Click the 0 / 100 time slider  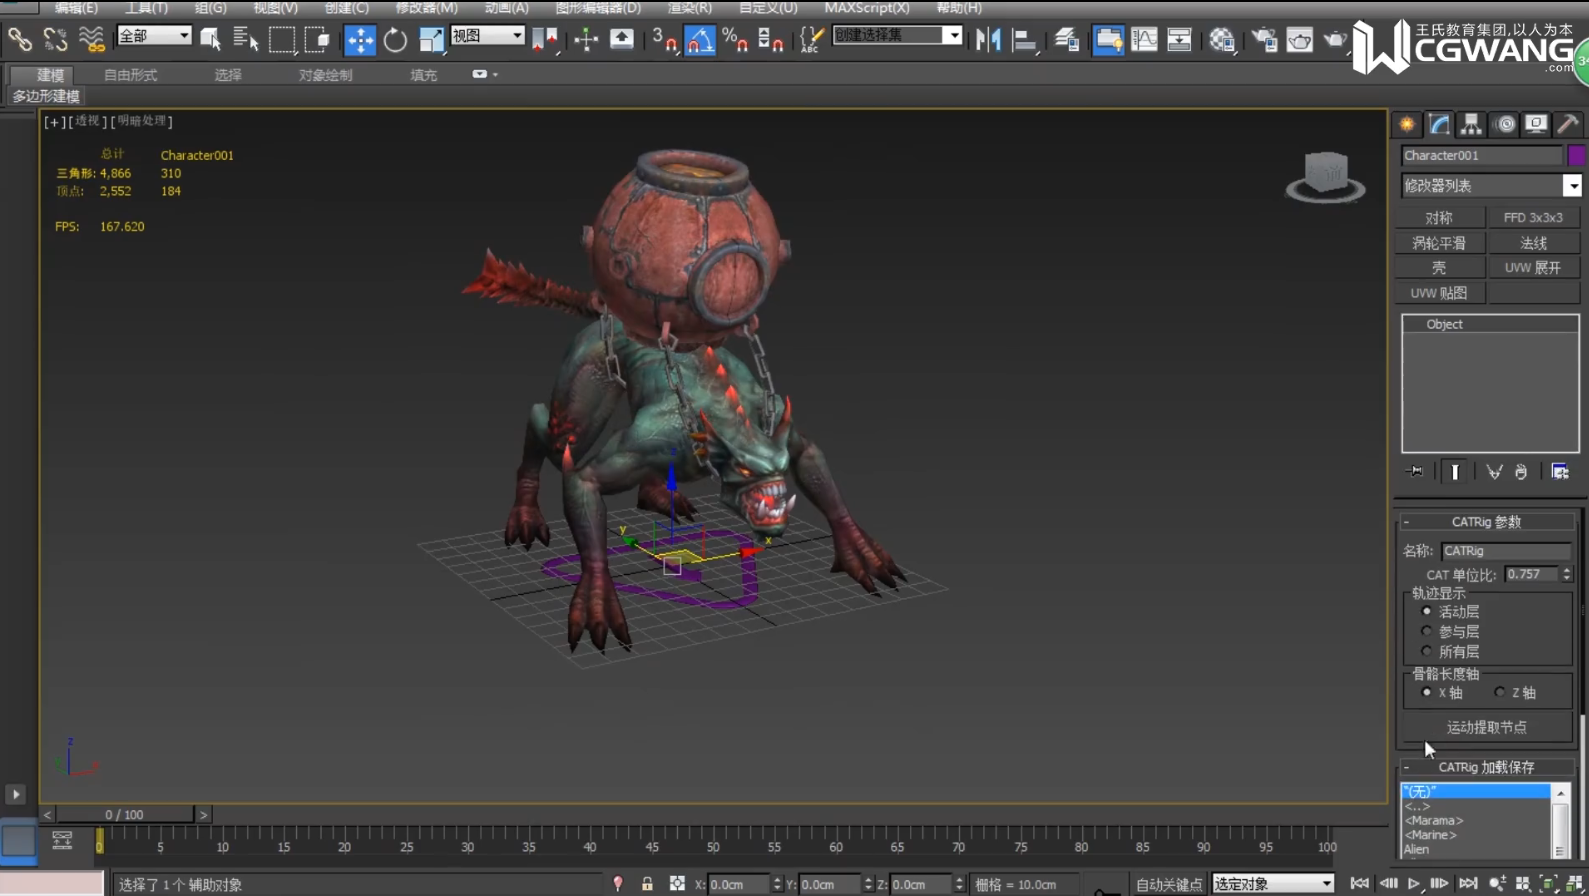pyautogui.click(x=125, y=815)
